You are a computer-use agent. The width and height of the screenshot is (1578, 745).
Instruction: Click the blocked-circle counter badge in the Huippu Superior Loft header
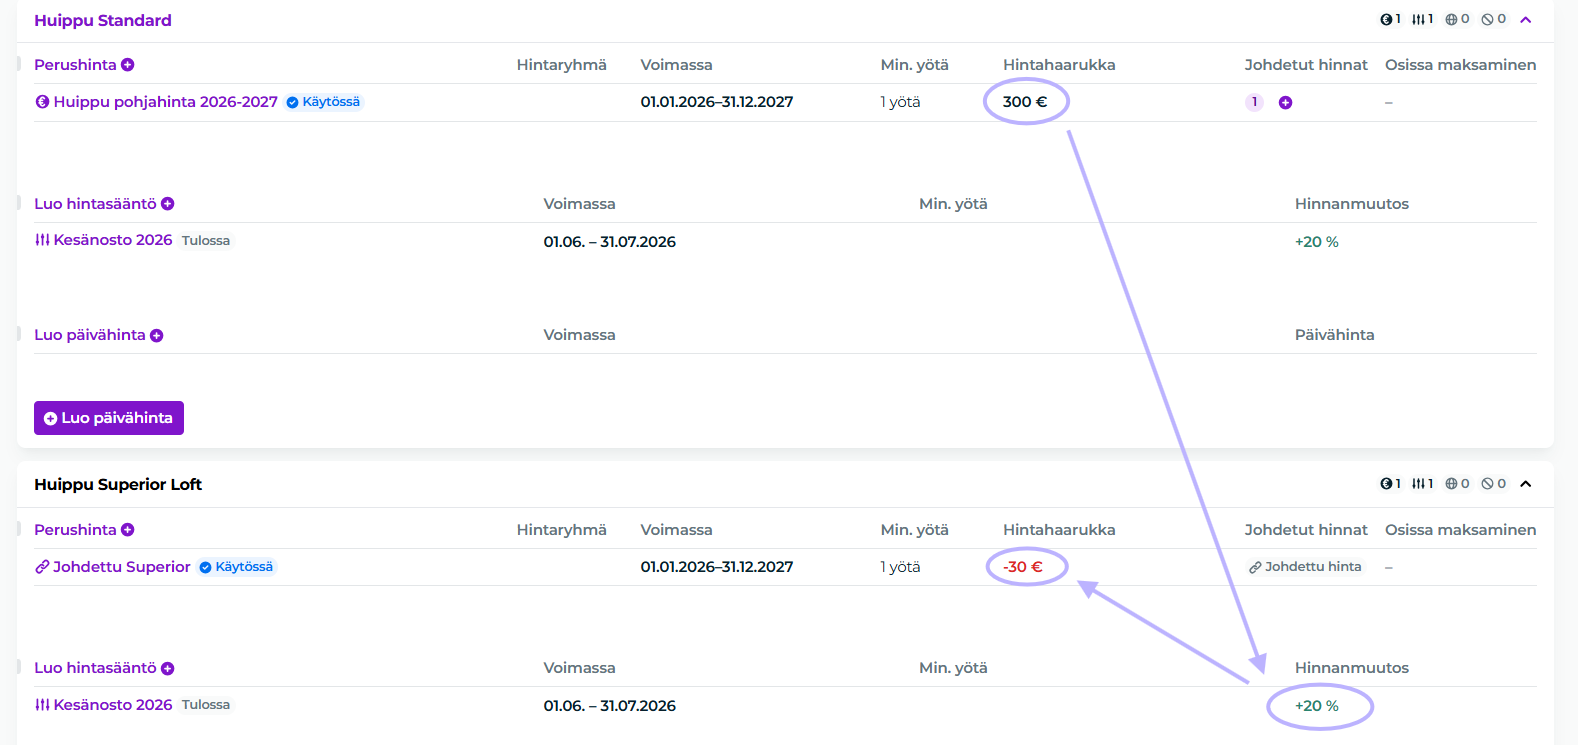(x=1493, y=484)
